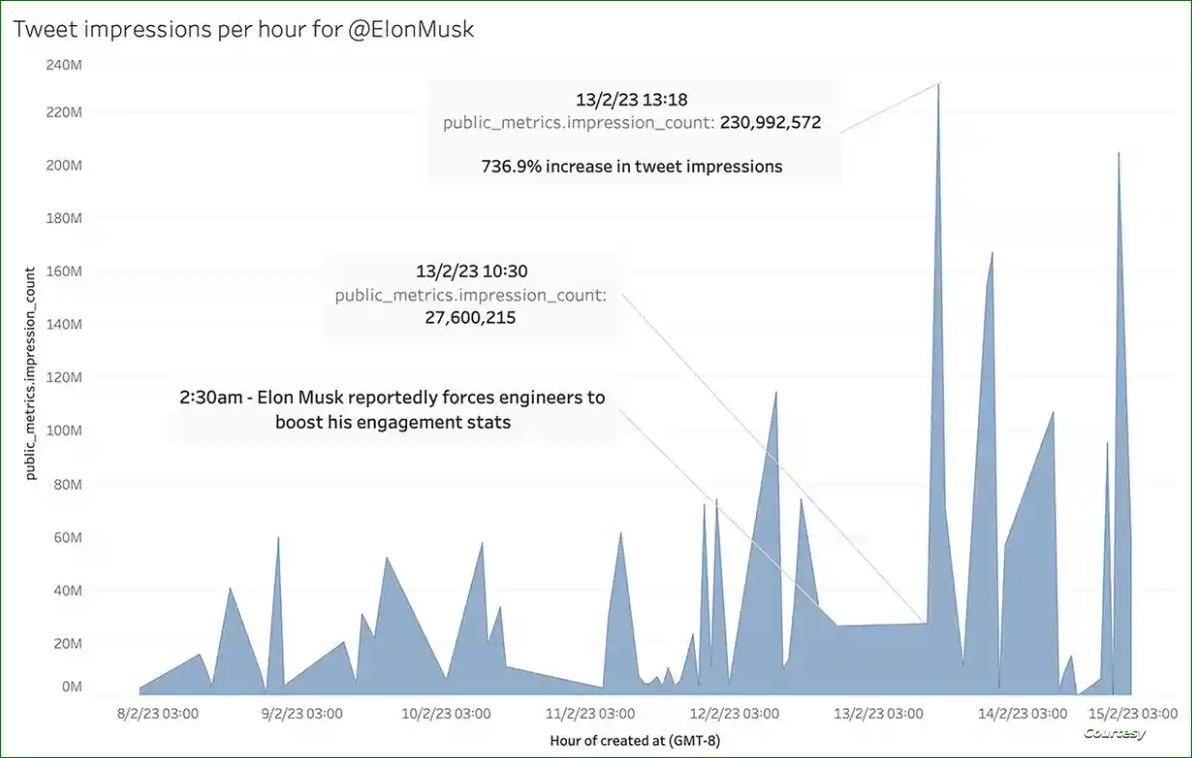
Task: Click the Courtesy watermark text
Action: click(1114, 734)
